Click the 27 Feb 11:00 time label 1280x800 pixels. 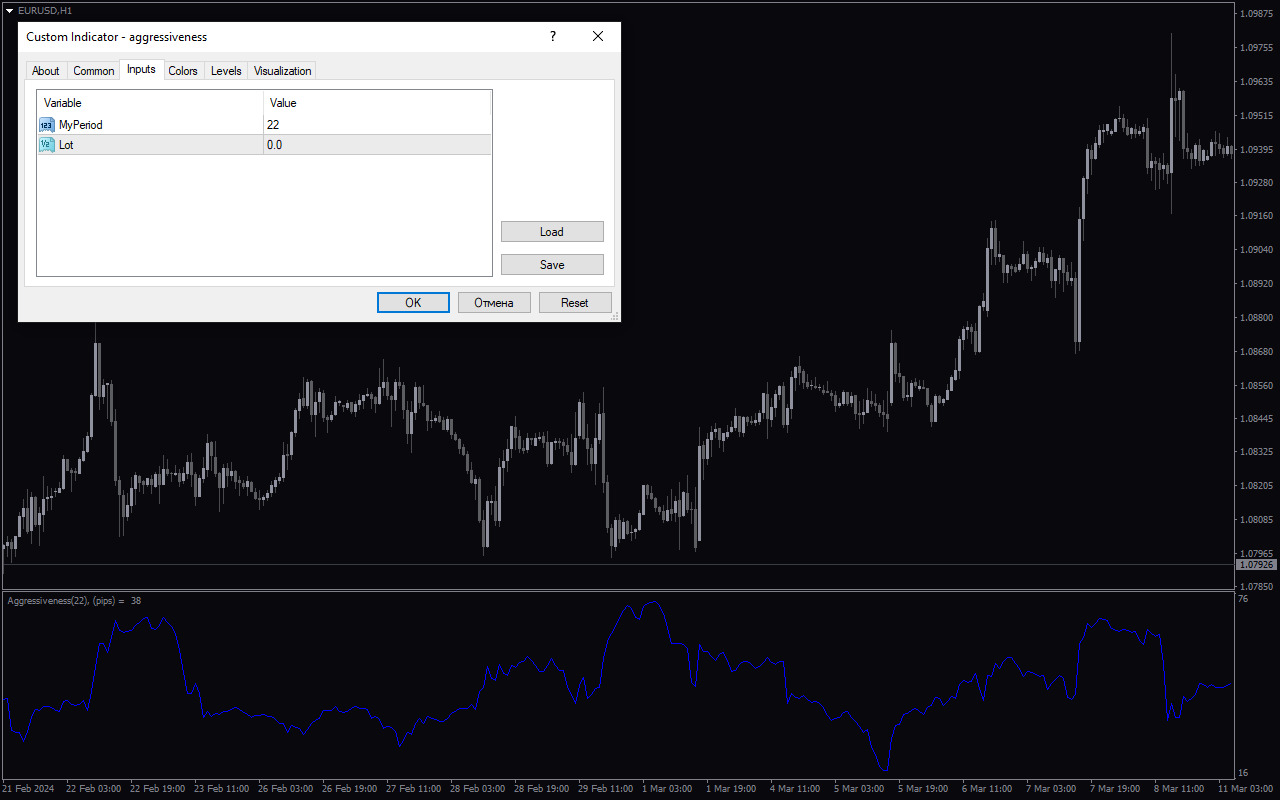pyautogui.click(x=412, y=789)
